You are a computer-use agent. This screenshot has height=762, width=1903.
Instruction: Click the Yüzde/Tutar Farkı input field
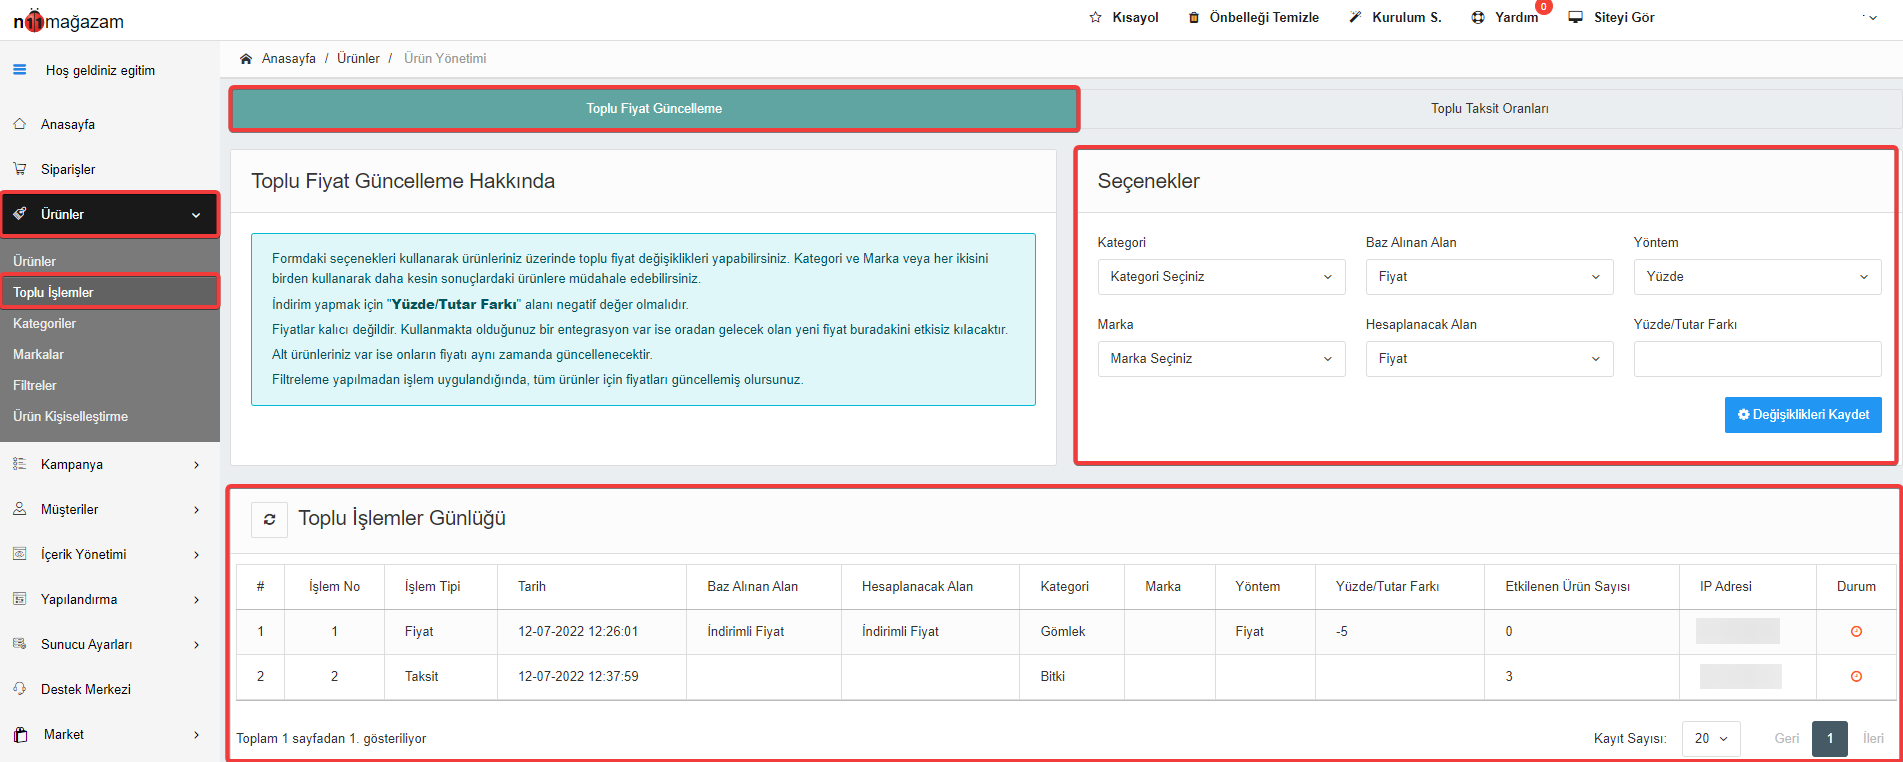[x=1757, y=359]
